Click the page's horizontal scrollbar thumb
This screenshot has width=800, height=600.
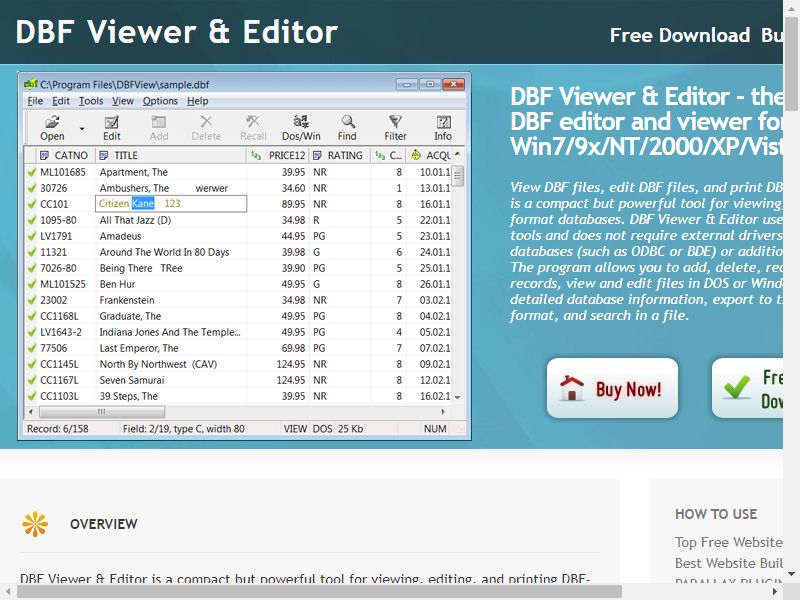click(x=319, y=592)
